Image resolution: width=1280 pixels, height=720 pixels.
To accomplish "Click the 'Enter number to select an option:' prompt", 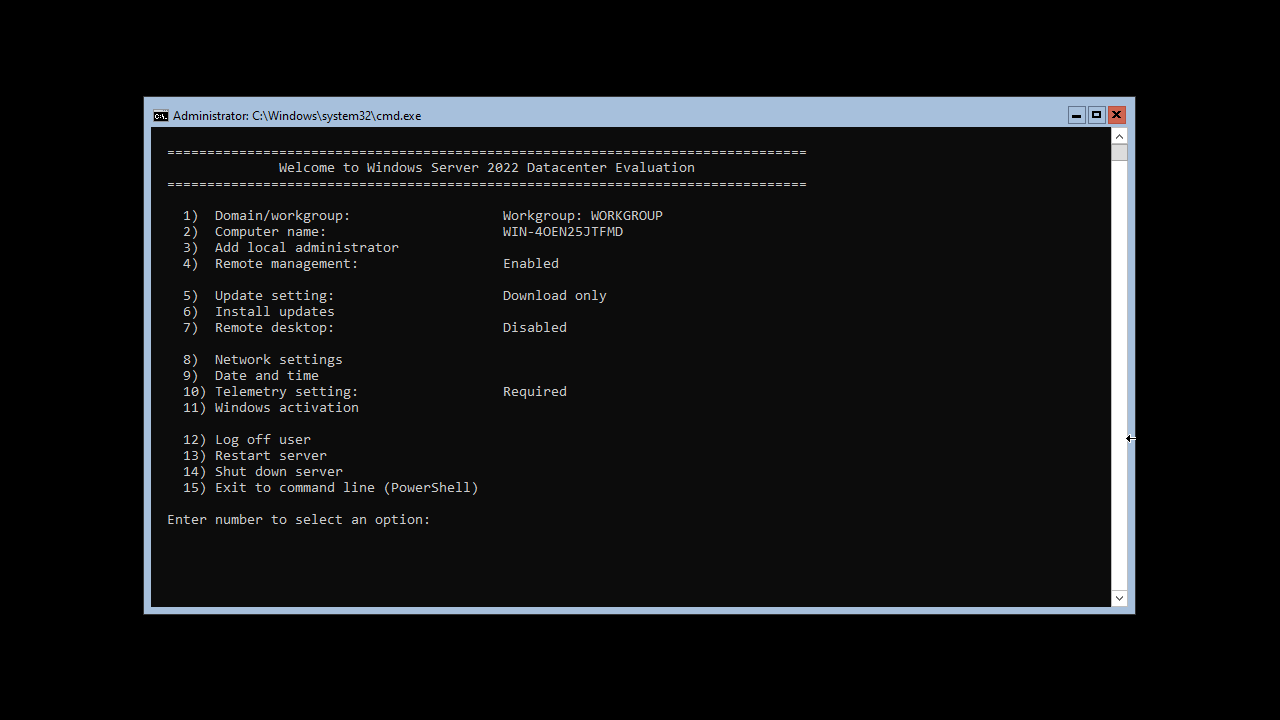I will point(299,520).
